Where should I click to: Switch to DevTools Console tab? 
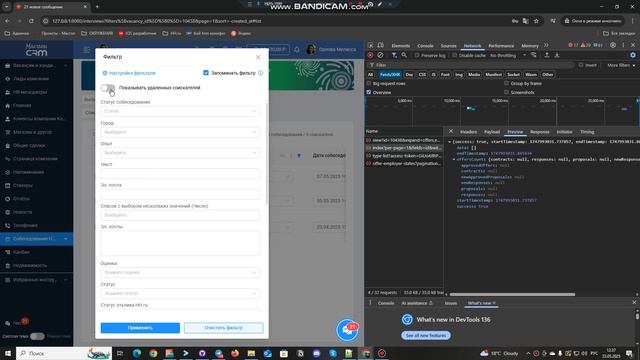[x=425, y=46]
